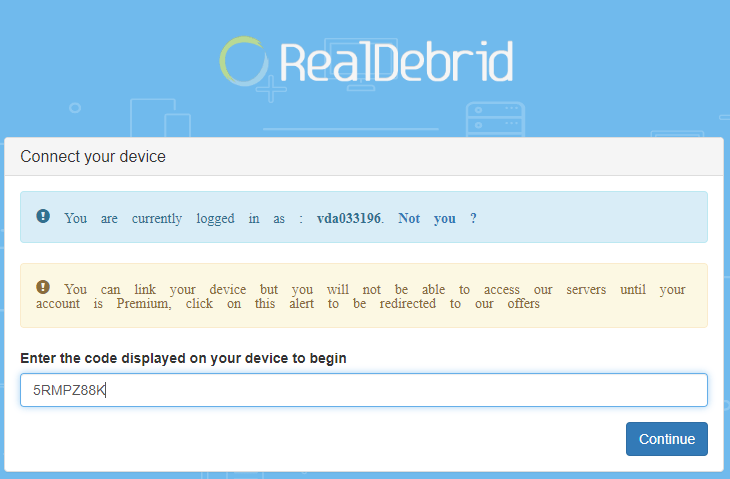This screenshot has width=730, height=479.
Task: Click the Continue button
Action: coord(667,439)
